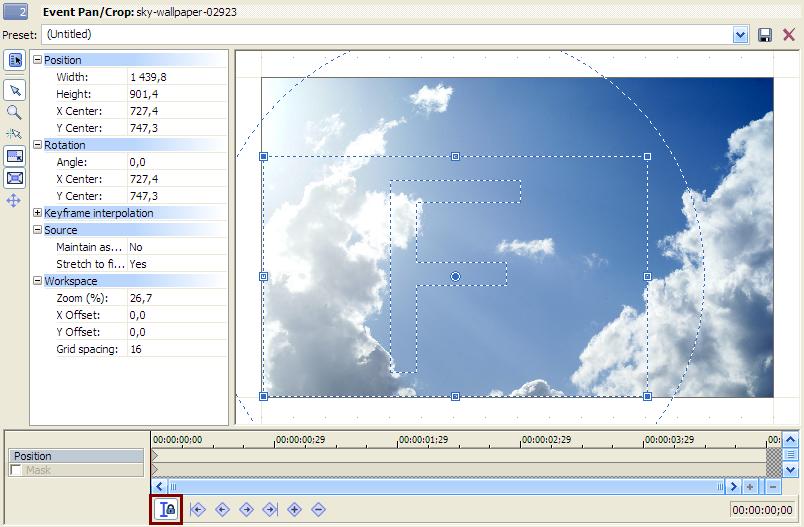Save the preset with floppy disk icon
Screen dimensions: 804x527
(x=765, y=35)
